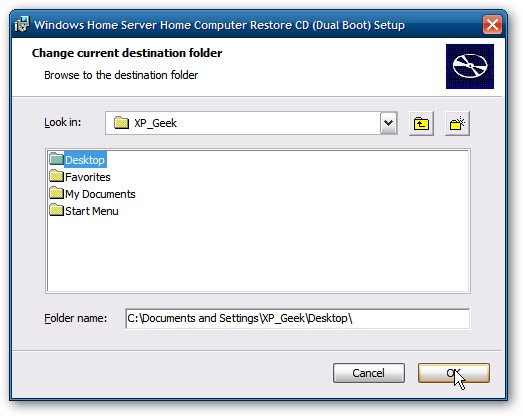Select the Start Menu folder
This screenshot has width=523, height=416.
[x=84, y=211]
